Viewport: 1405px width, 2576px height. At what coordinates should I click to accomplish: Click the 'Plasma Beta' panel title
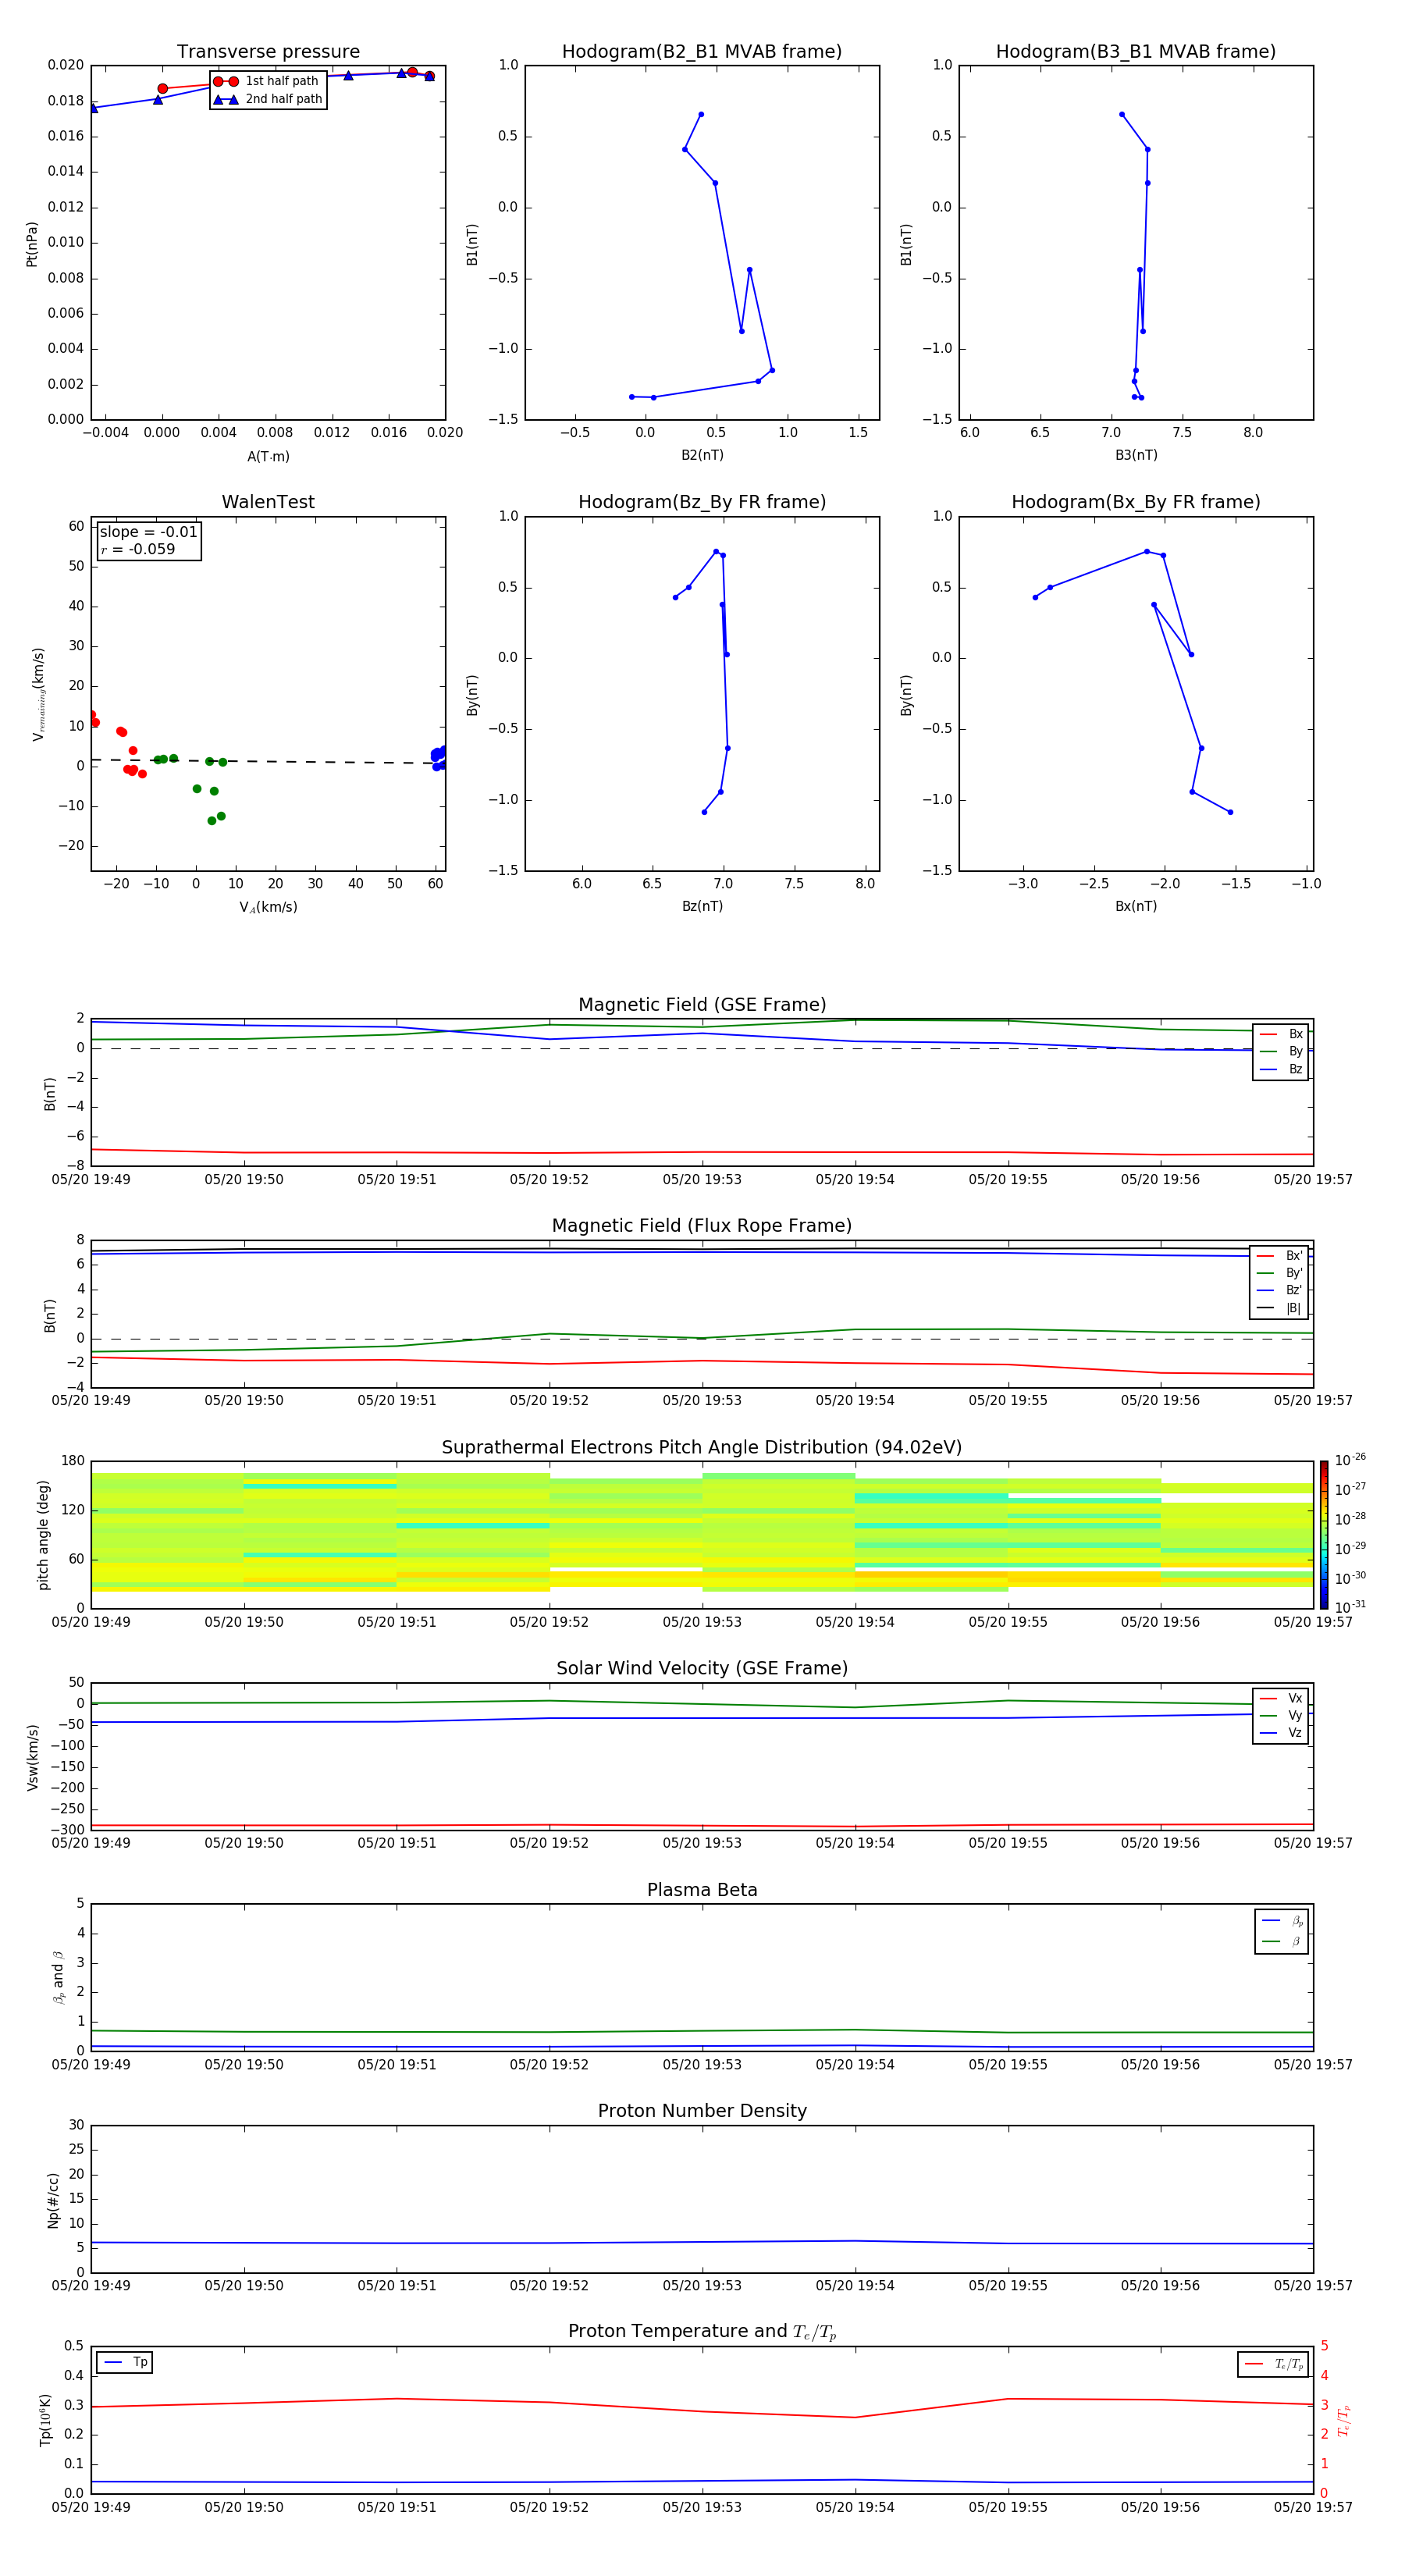point(702,1890)
